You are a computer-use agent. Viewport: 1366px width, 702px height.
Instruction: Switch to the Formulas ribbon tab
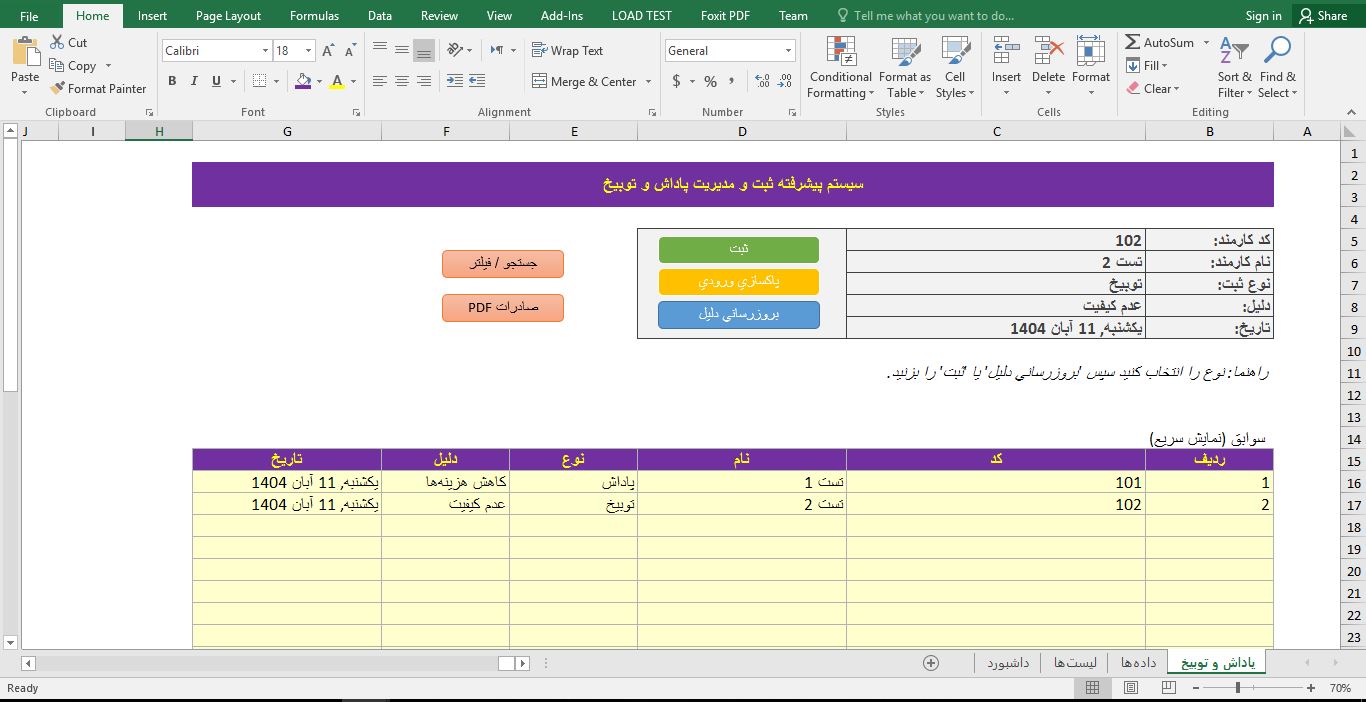(x=314, y=15)
